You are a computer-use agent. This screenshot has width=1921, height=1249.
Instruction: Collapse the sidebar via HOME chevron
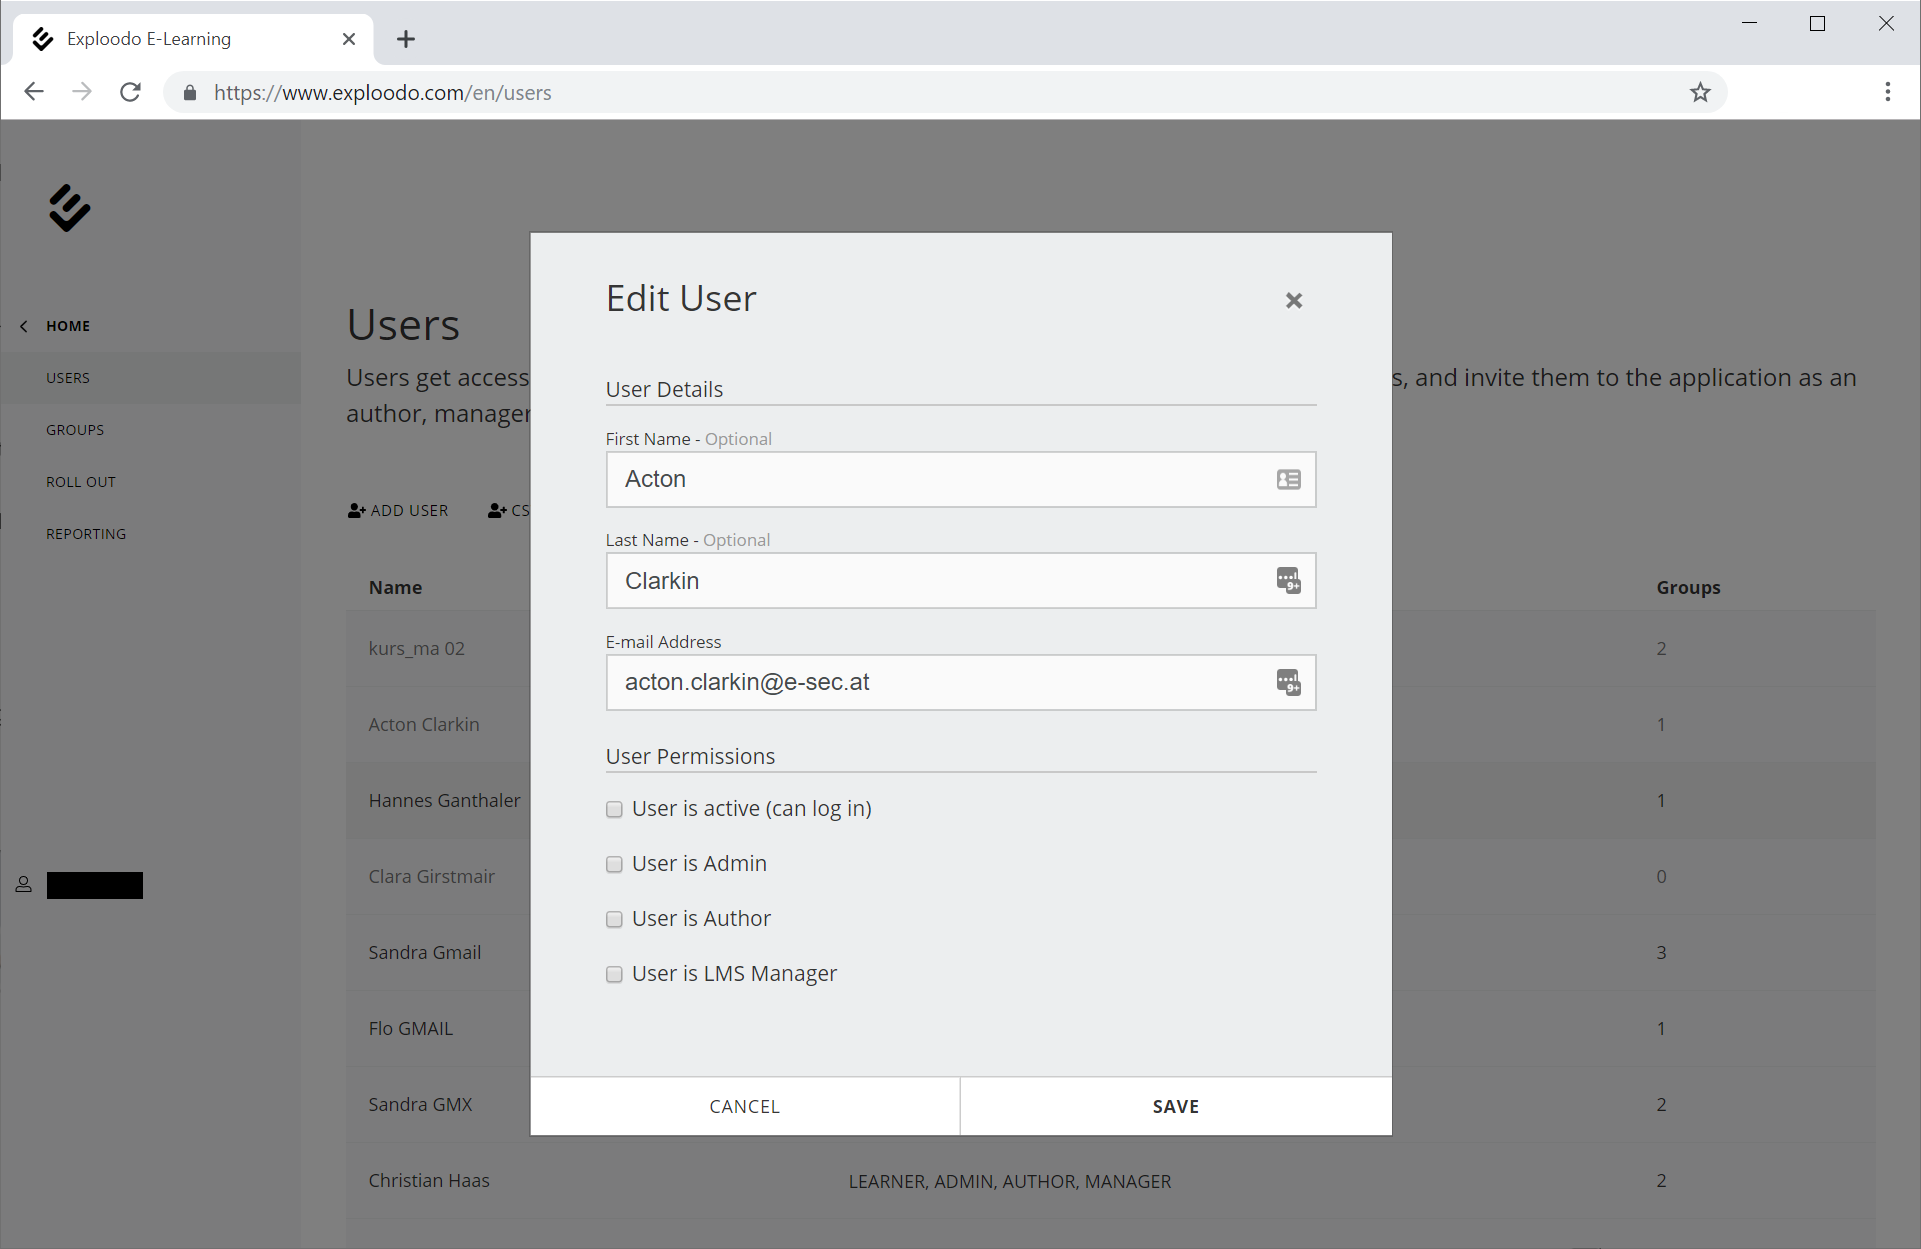24,326
